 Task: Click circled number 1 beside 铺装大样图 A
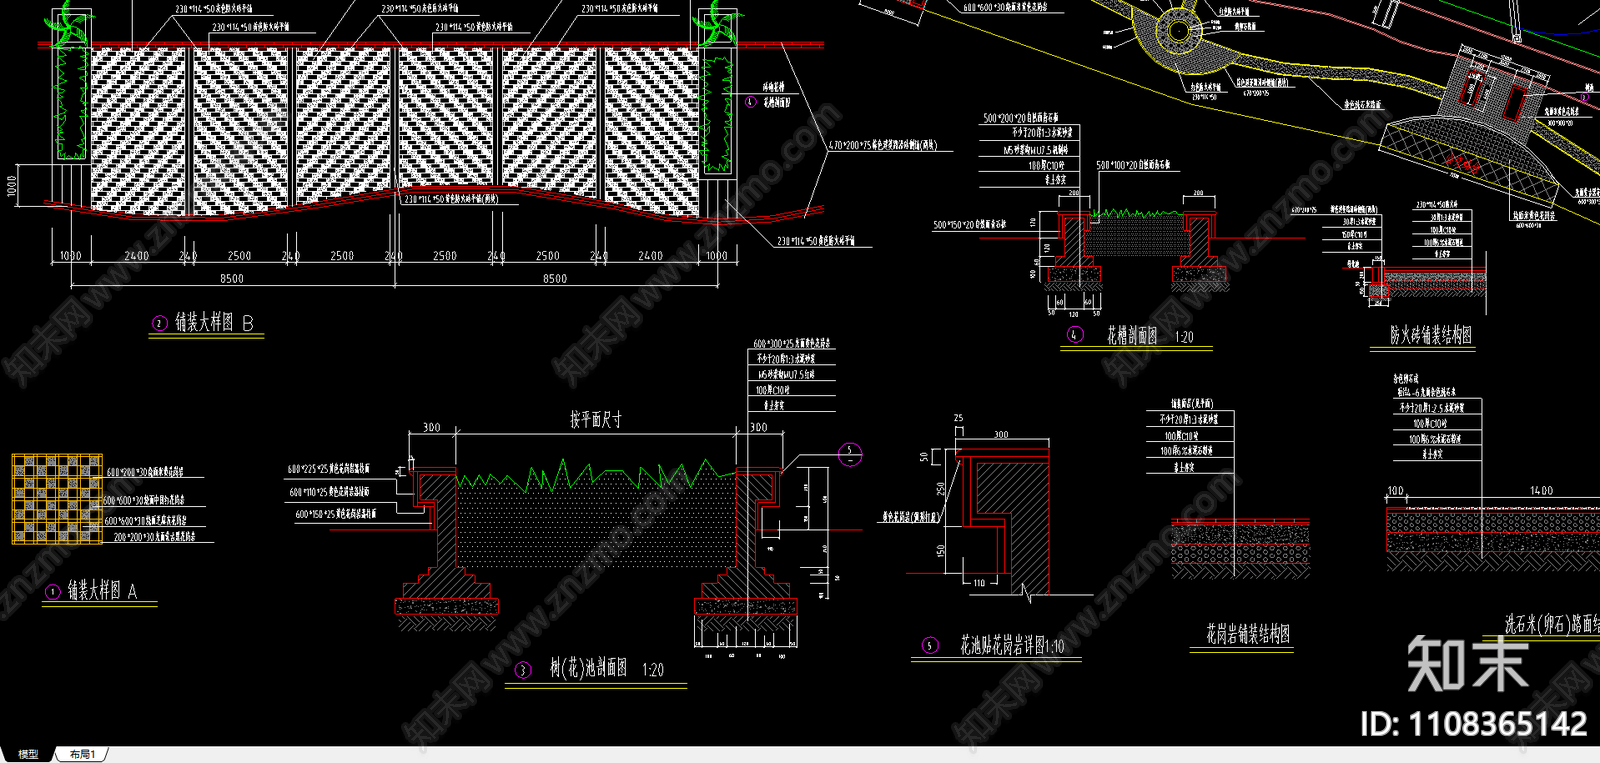[x=52, y=592]
